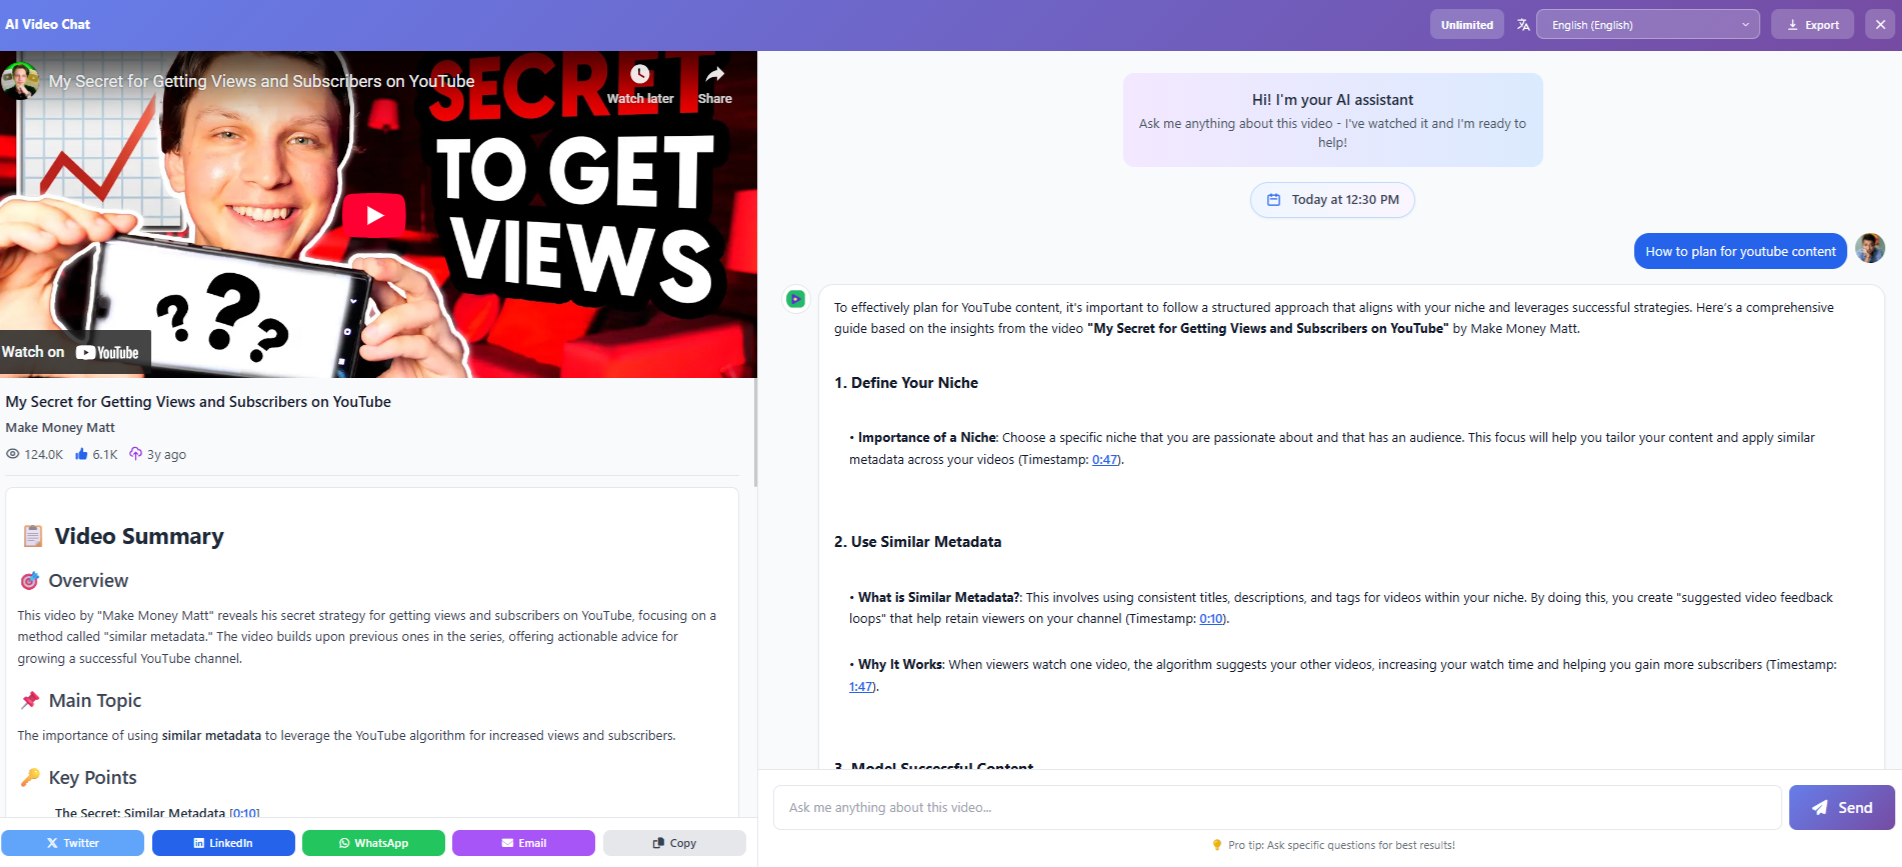Jump to timestamp 0:10 in chat
The width and height of the screenshot is (1902, 867).
click(x=1211, y=619)
